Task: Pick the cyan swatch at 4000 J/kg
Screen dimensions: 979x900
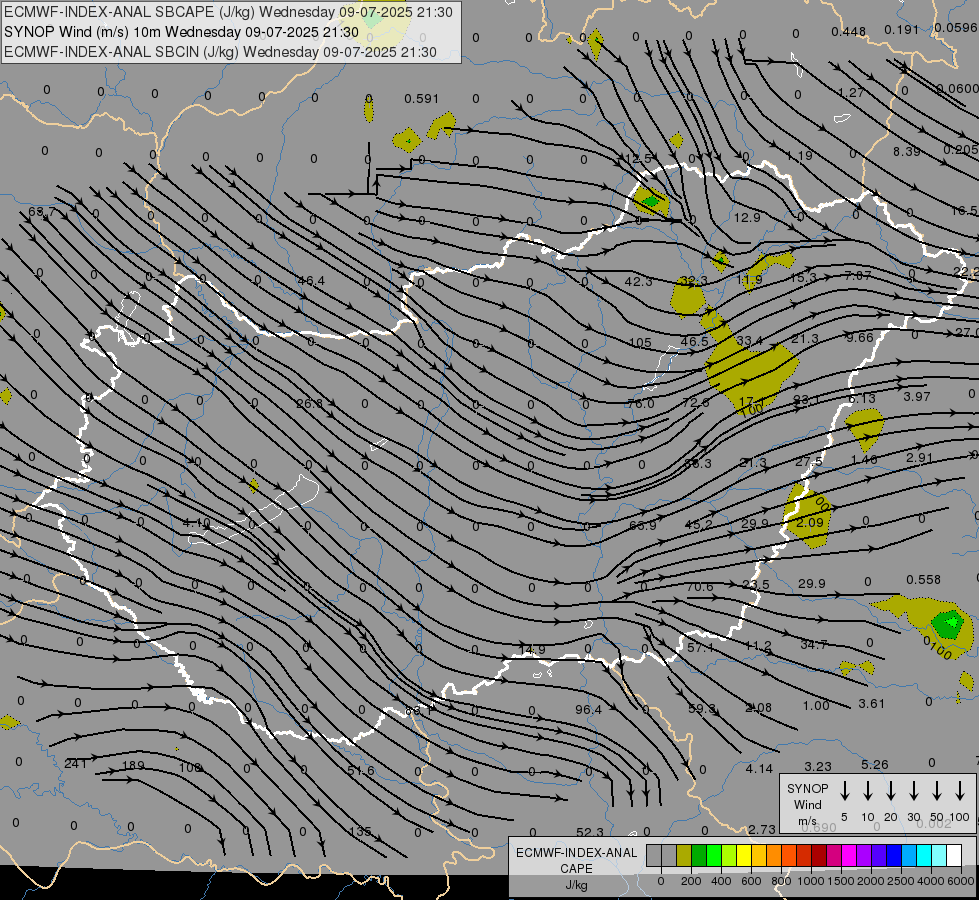Action: click(x=924, y=856)
